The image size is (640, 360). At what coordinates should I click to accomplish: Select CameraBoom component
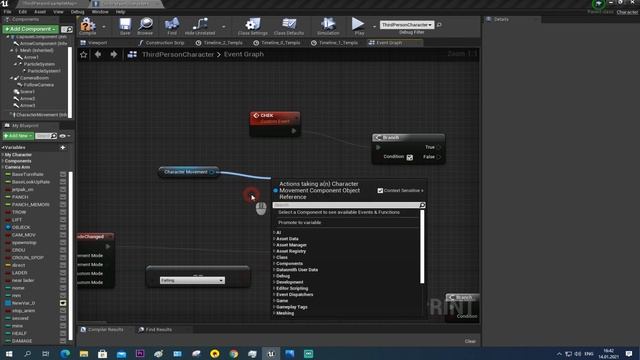point(34,78)
